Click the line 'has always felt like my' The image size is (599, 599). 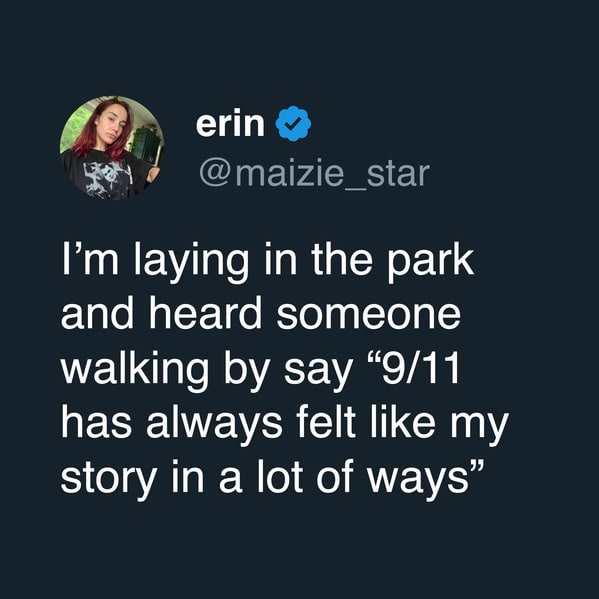coord(285,425)
